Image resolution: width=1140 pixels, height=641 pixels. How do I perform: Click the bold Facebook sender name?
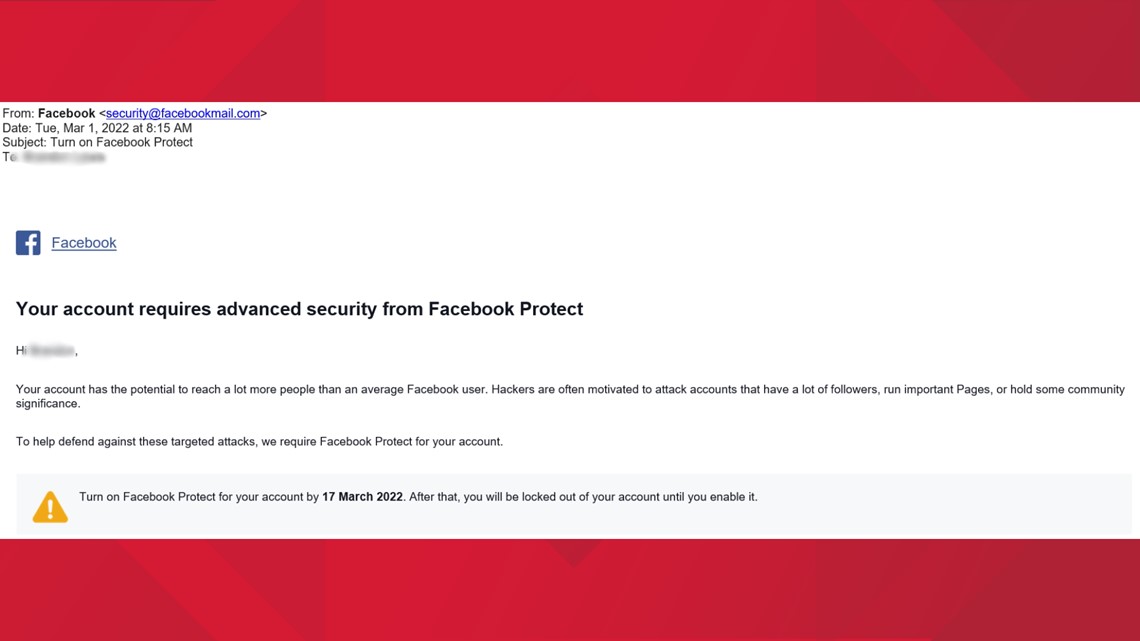point(66,113)
